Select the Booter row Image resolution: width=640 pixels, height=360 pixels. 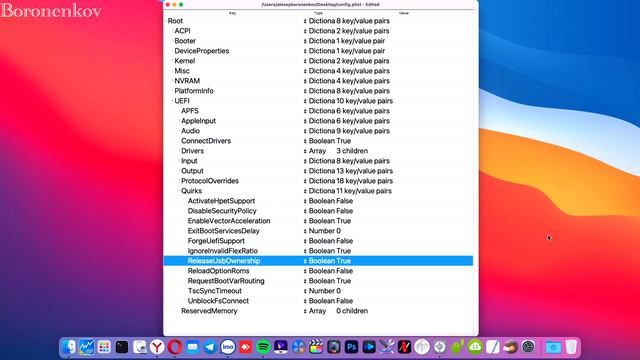[x=318, y=41]
